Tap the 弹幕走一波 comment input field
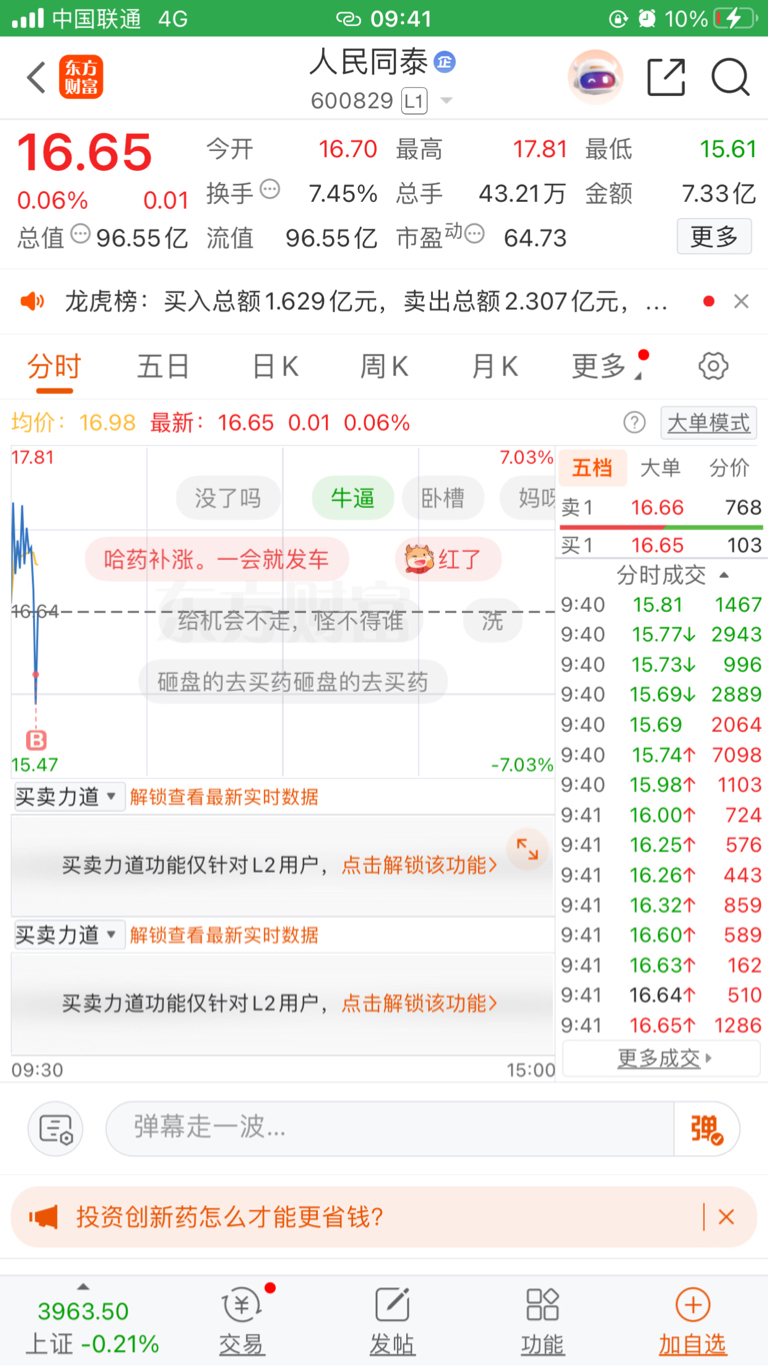This screenshot has width=768, height=1366. [x=390, y=1129]
